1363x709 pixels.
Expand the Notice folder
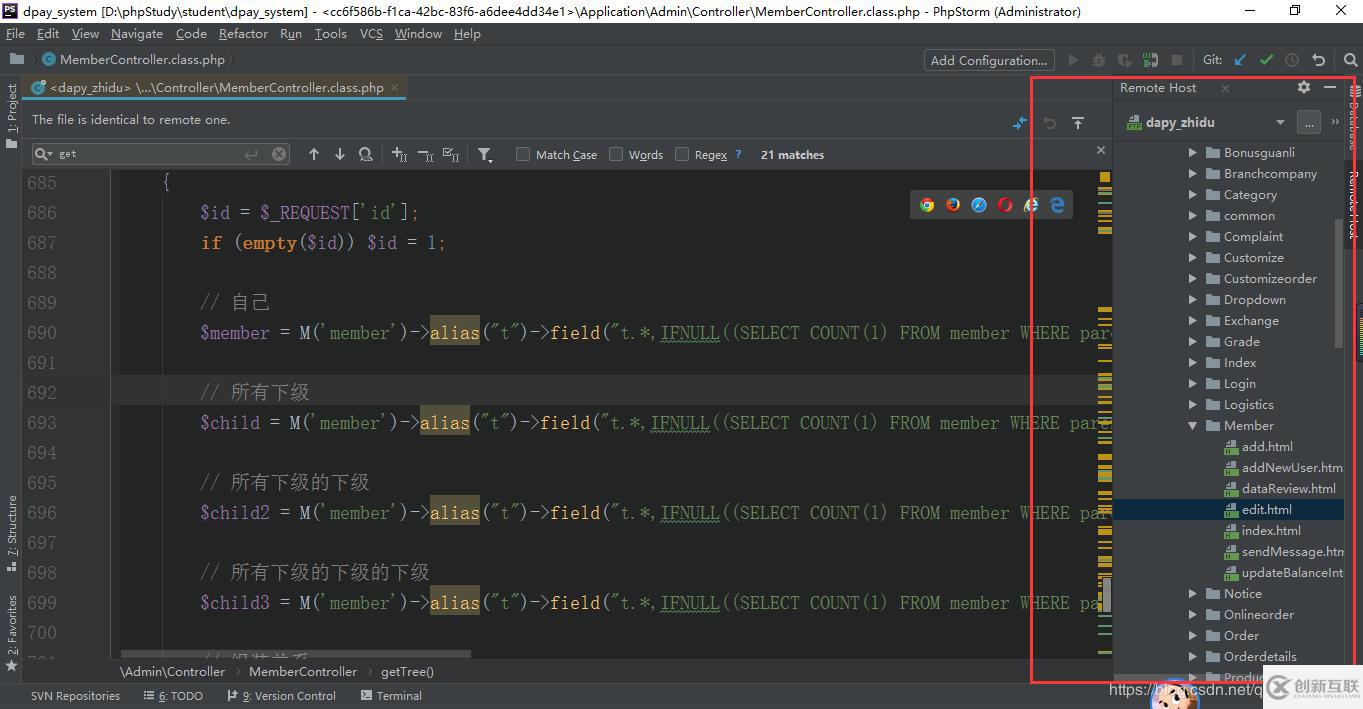click(x=1192, y=594)
